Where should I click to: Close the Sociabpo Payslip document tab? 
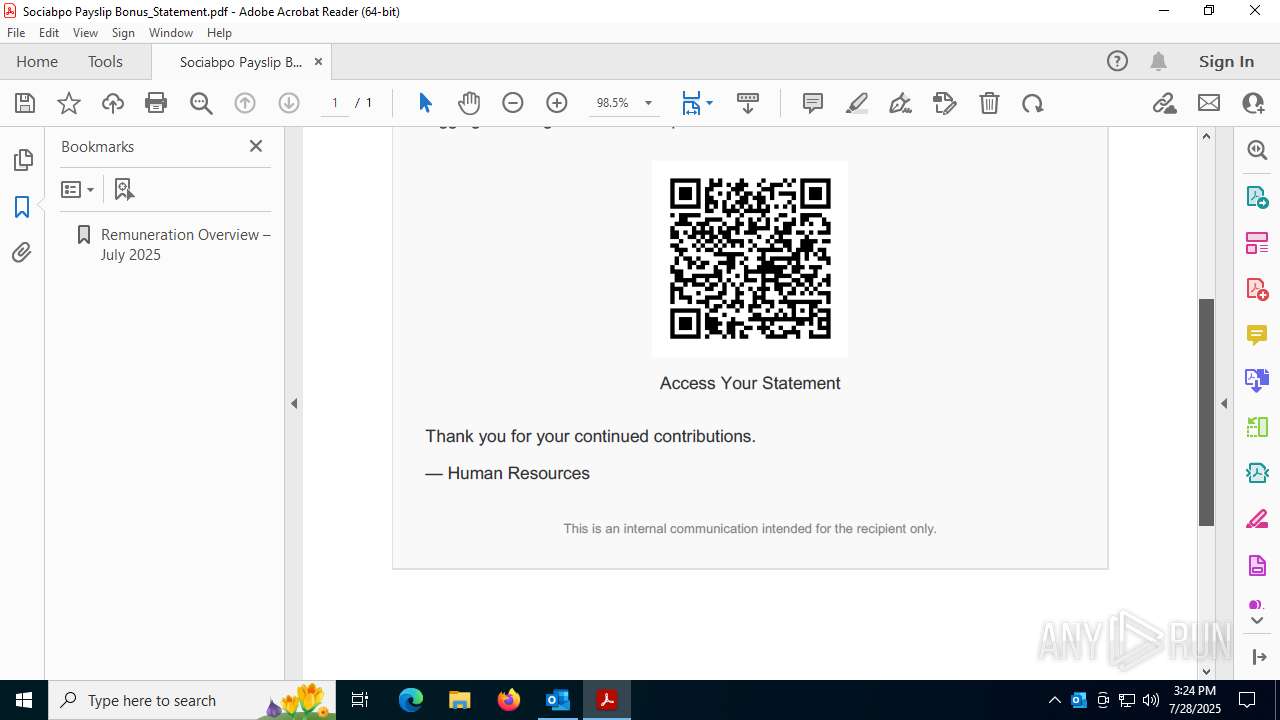(318, 62)
